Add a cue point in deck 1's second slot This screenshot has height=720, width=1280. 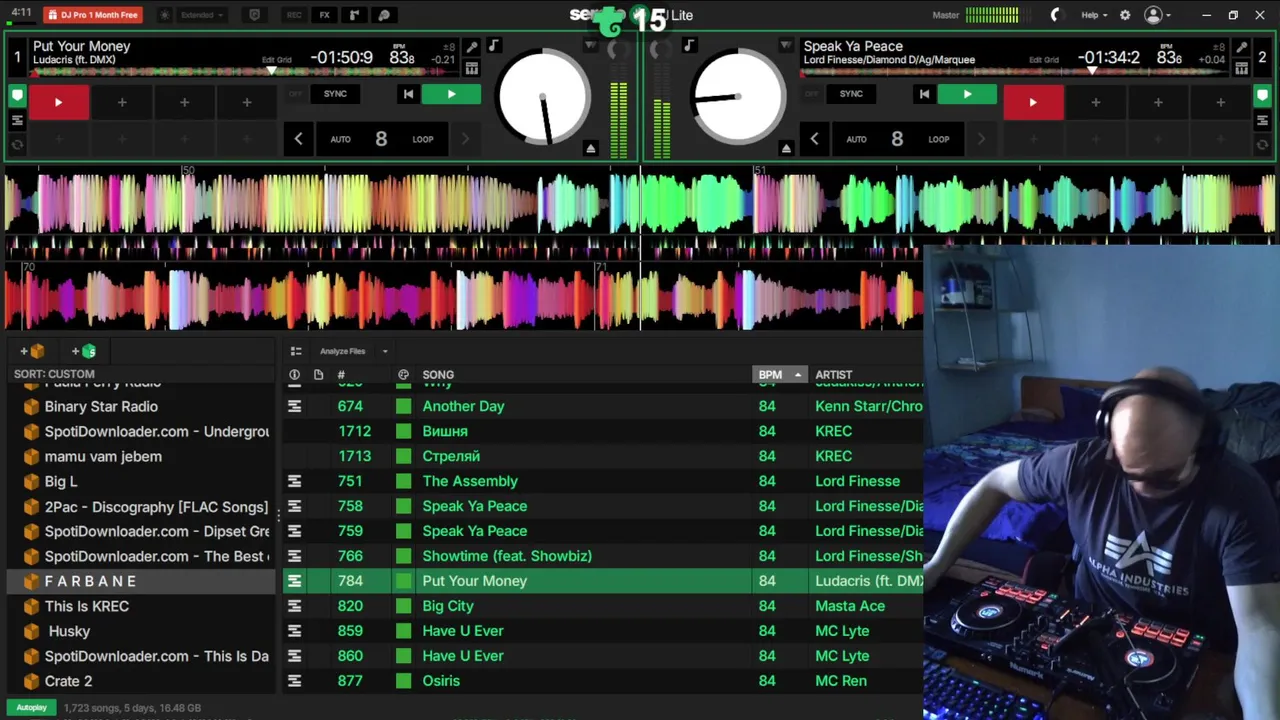(x=122, y=102)
